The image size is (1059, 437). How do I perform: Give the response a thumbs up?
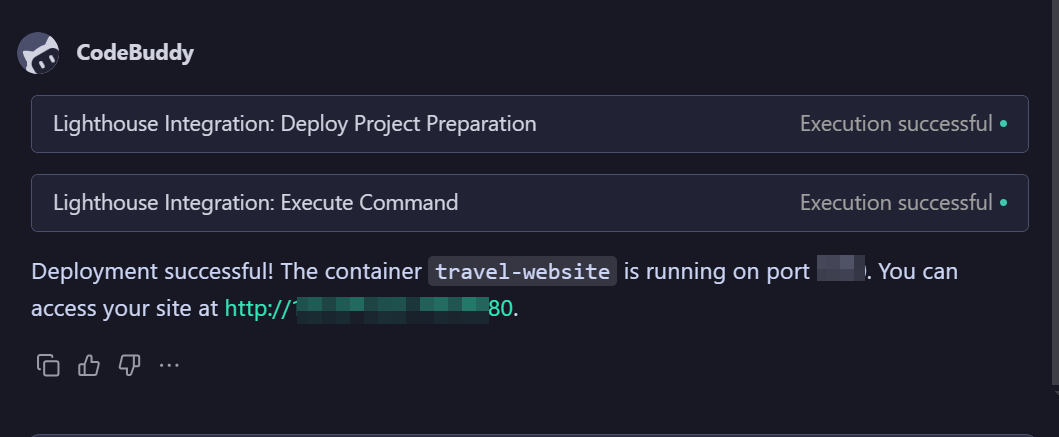coord(89,365)
